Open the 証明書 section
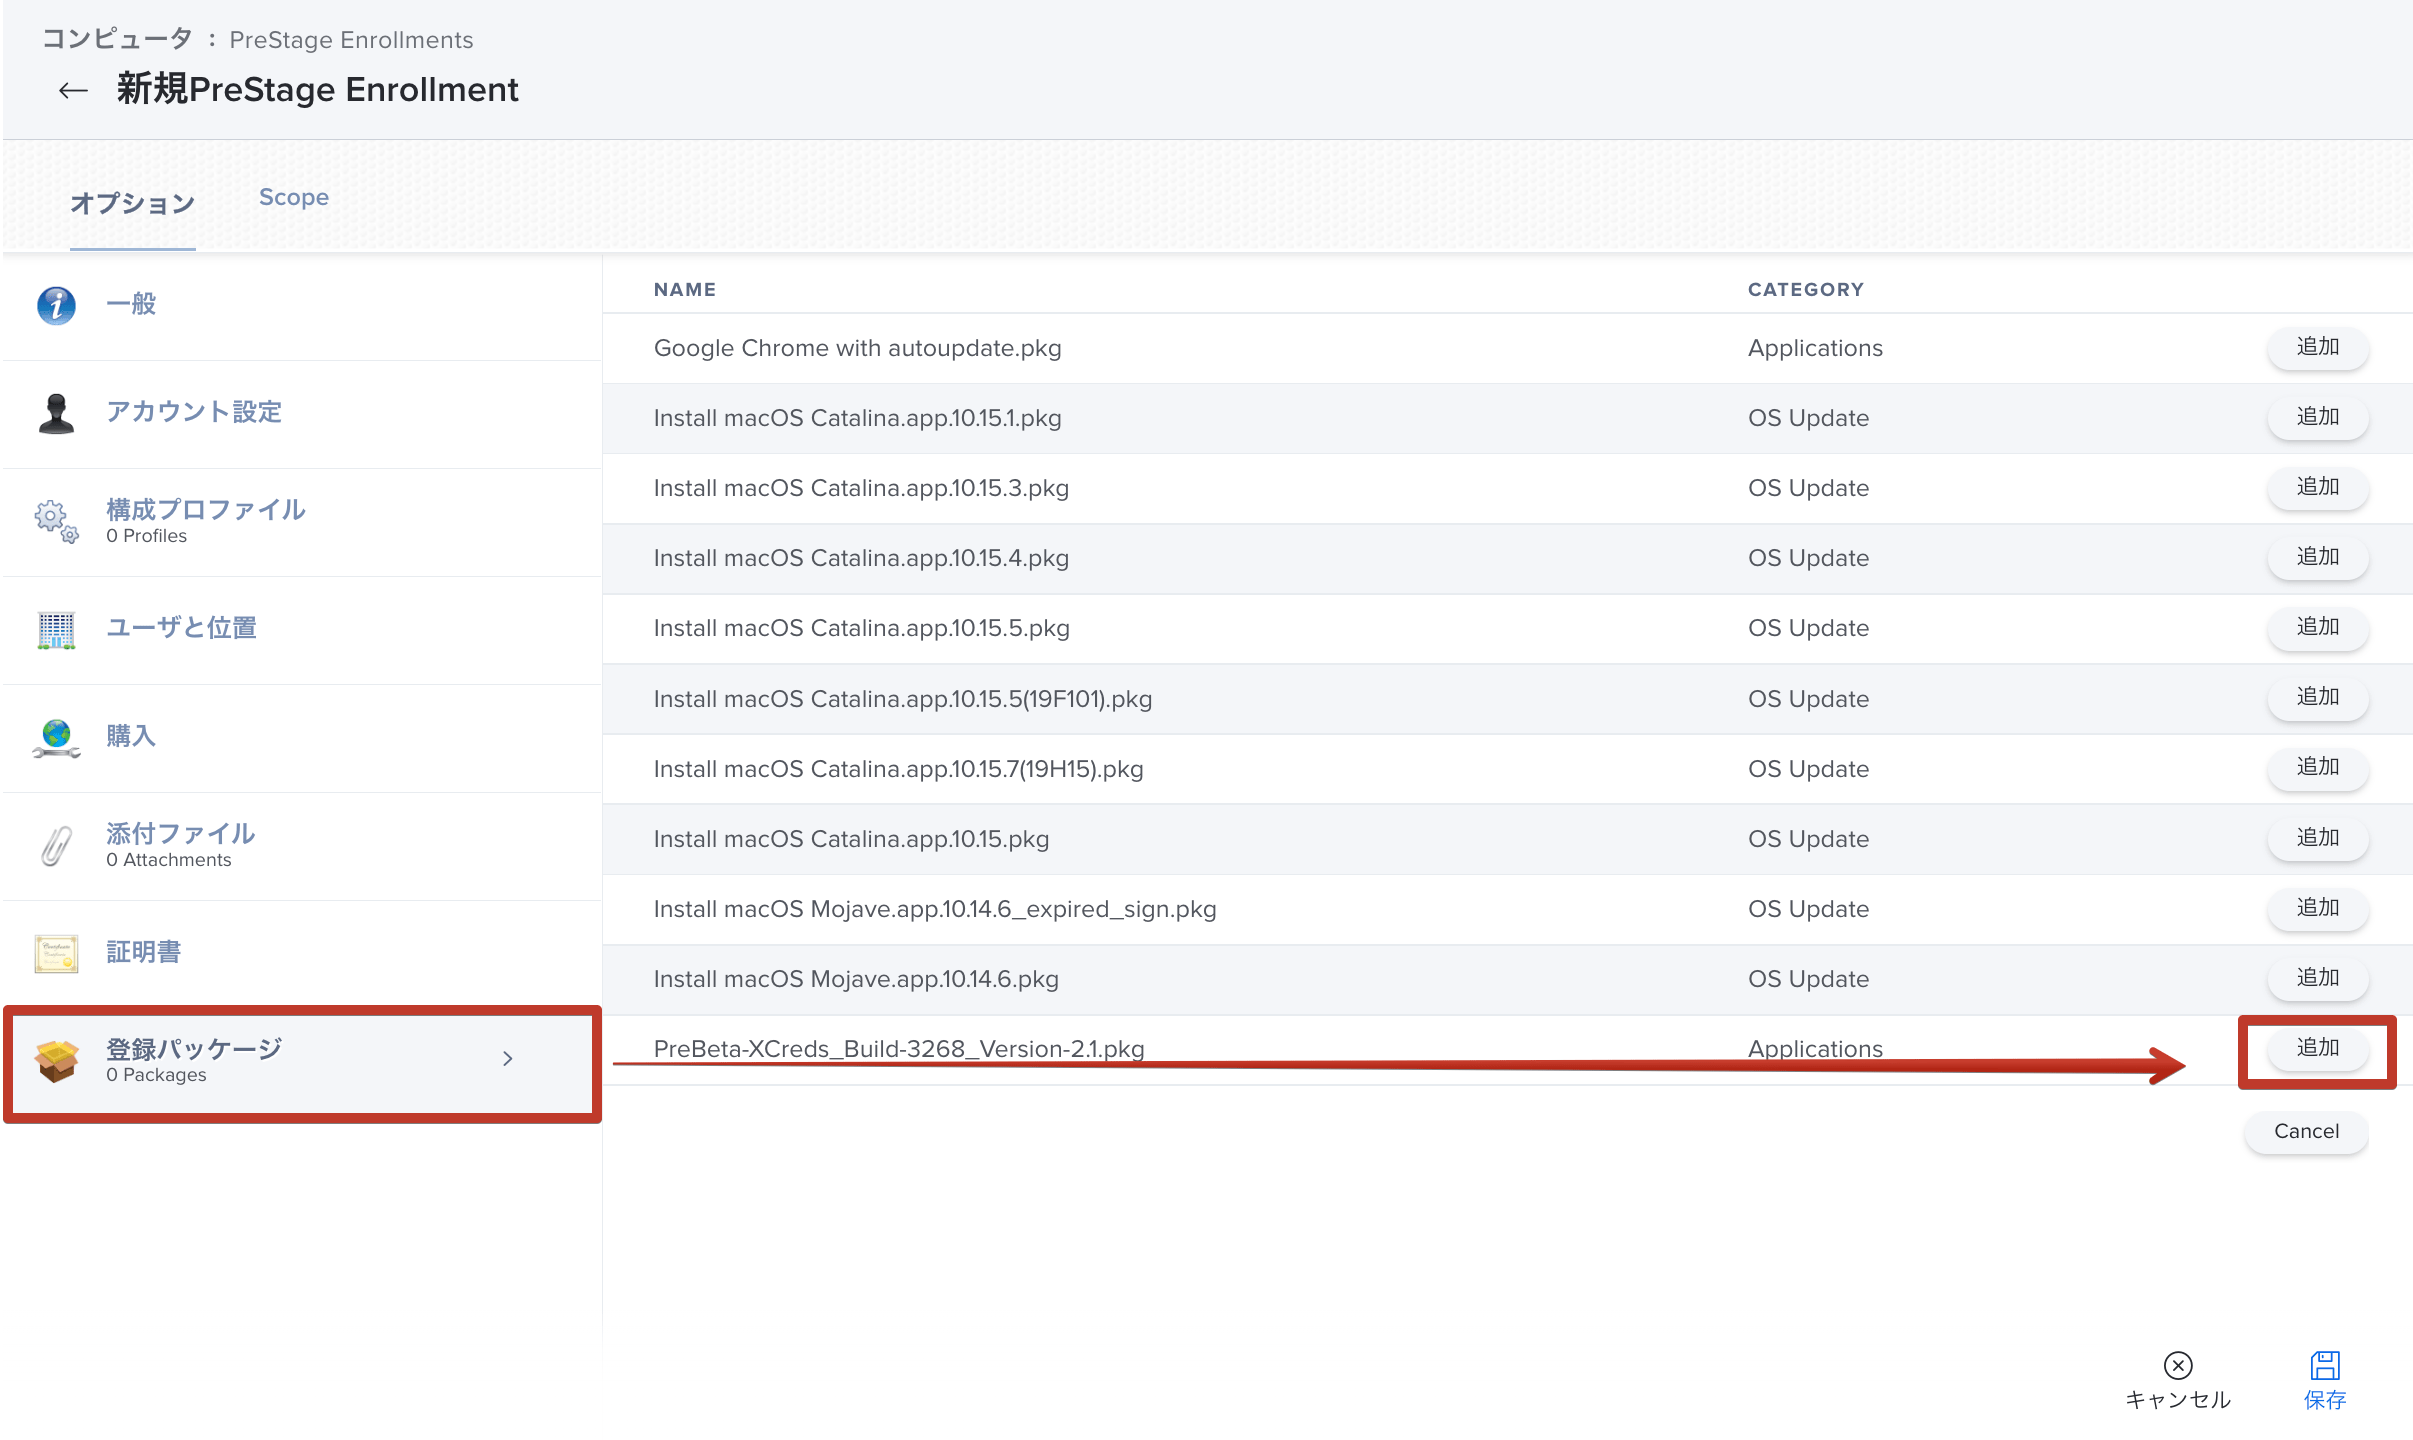Image resolution: width=2413 pixels, height=1440 pixels. (302, 954)
